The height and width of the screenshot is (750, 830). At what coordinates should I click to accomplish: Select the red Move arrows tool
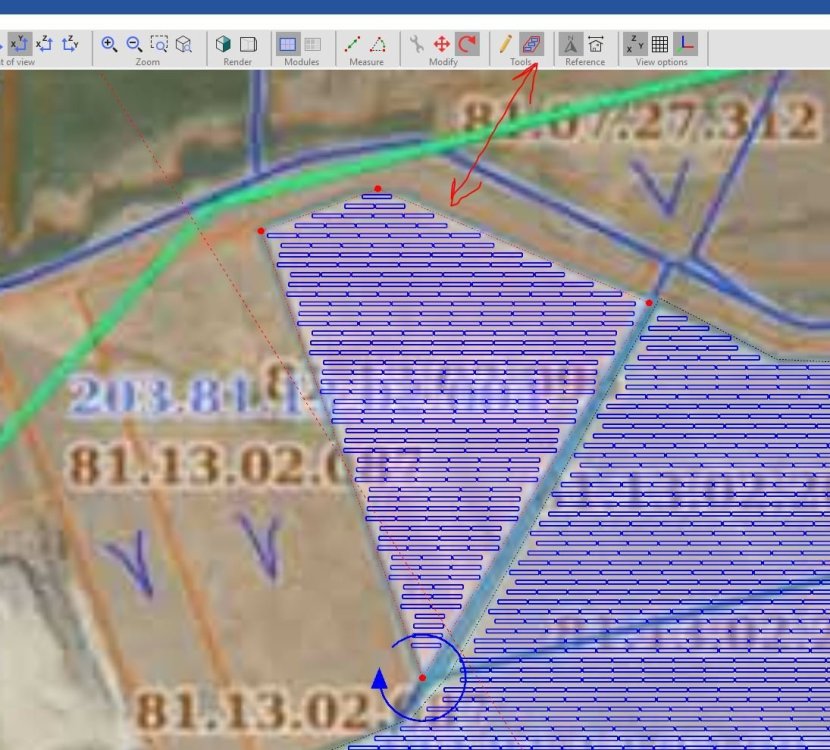click(442, 44)
